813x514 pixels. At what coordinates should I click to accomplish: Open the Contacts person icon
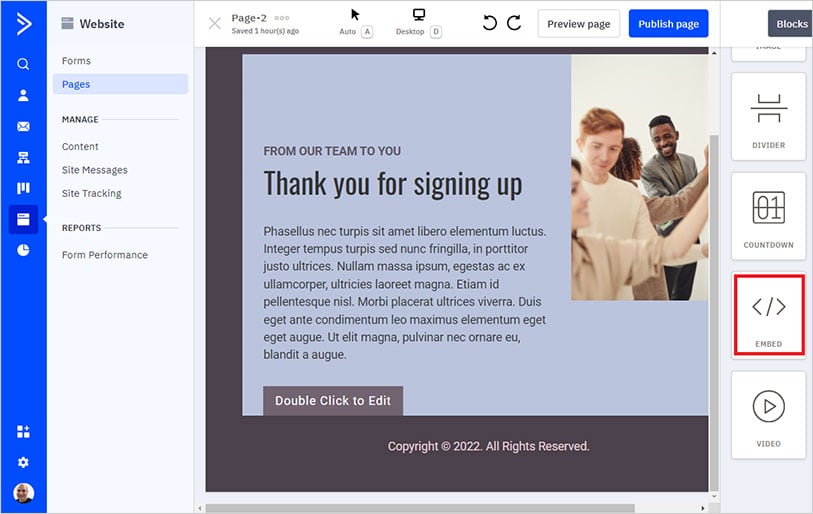tap(23, 95)
